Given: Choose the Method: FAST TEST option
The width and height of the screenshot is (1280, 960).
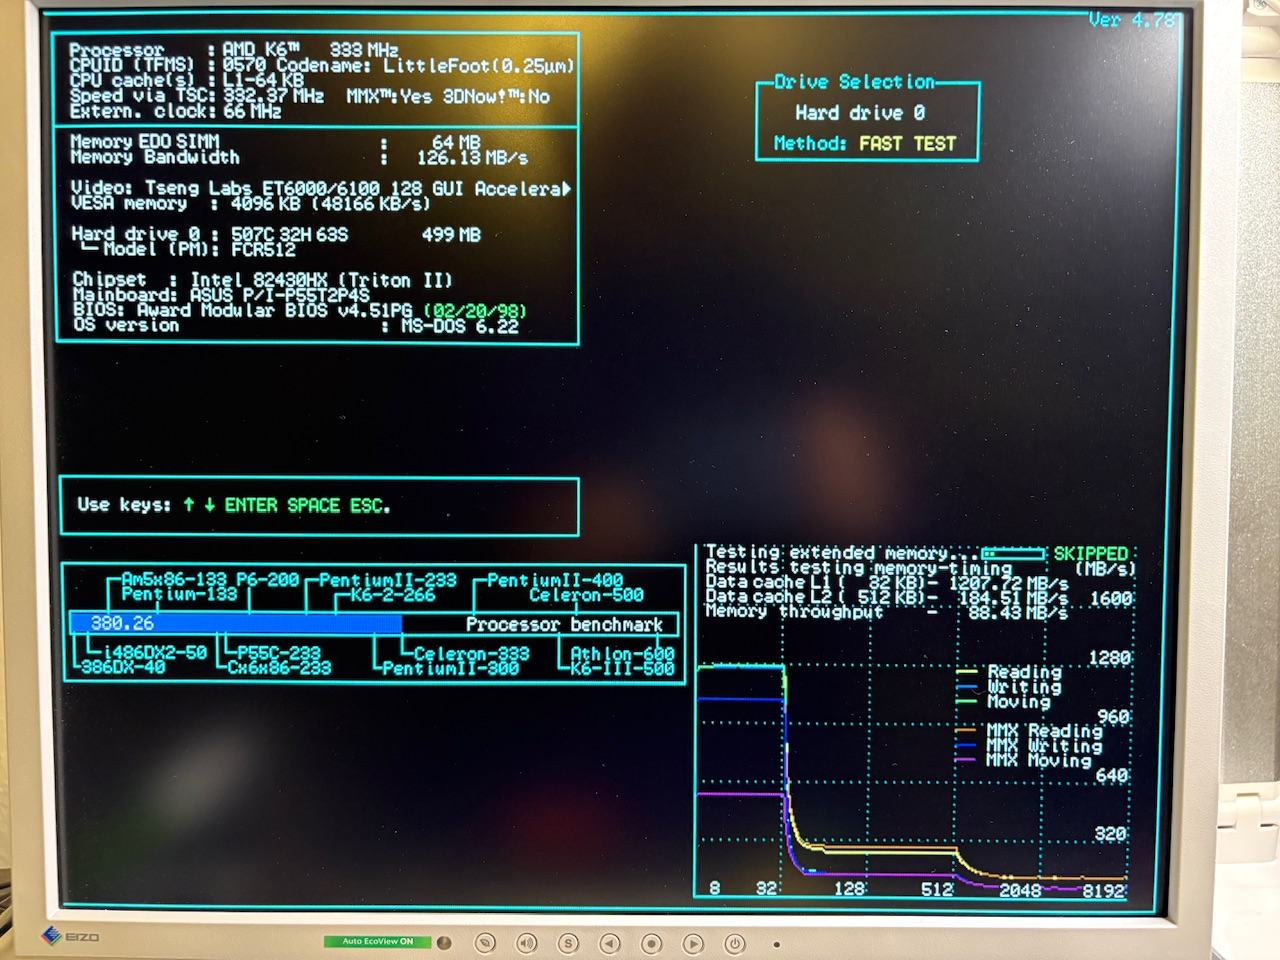Looking at the screenshot, I should (865, 144).
